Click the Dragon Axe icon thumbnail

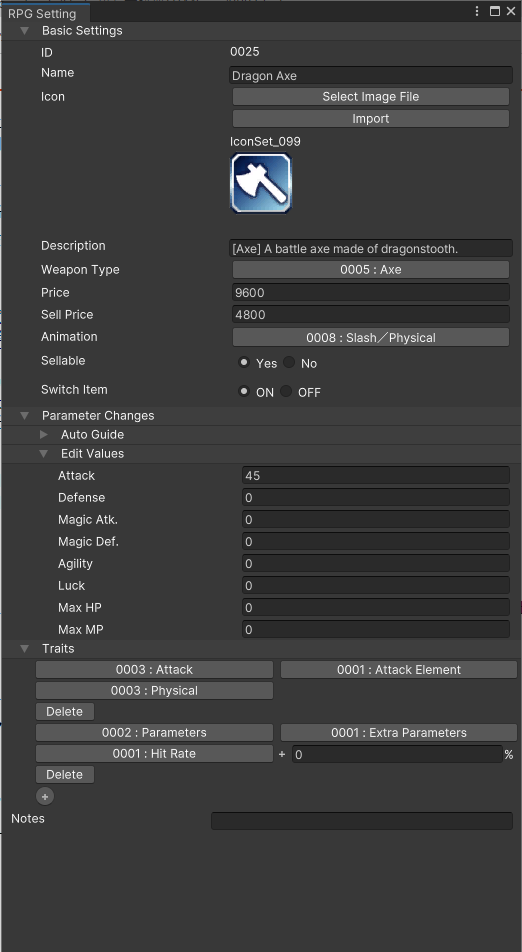click(x=261, y=183)
